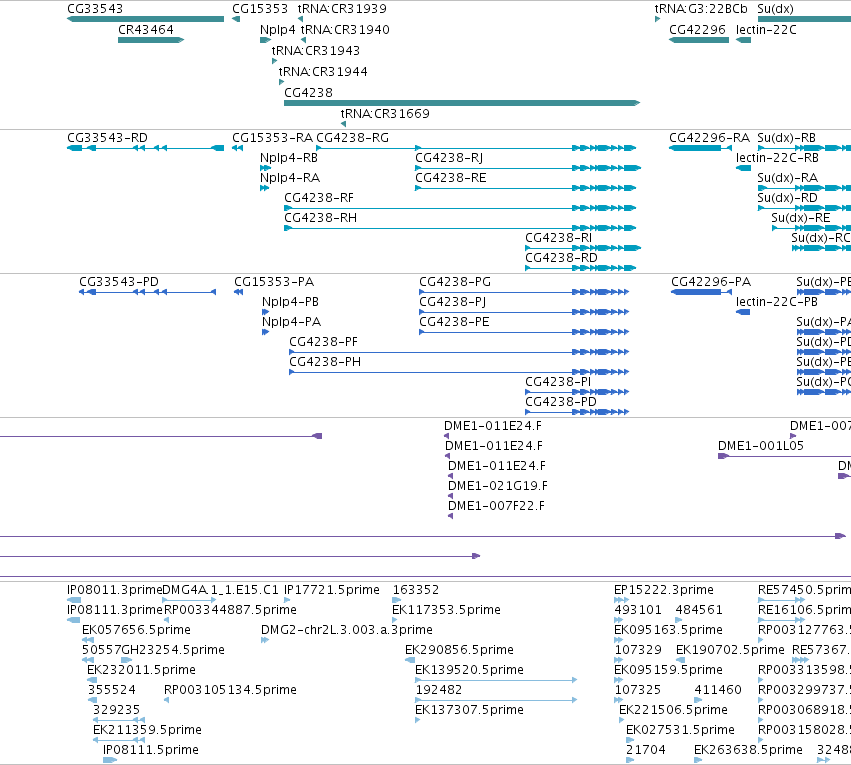Select transcript CG4238-RG
The image size is (851, 765).
click(476, 148)
